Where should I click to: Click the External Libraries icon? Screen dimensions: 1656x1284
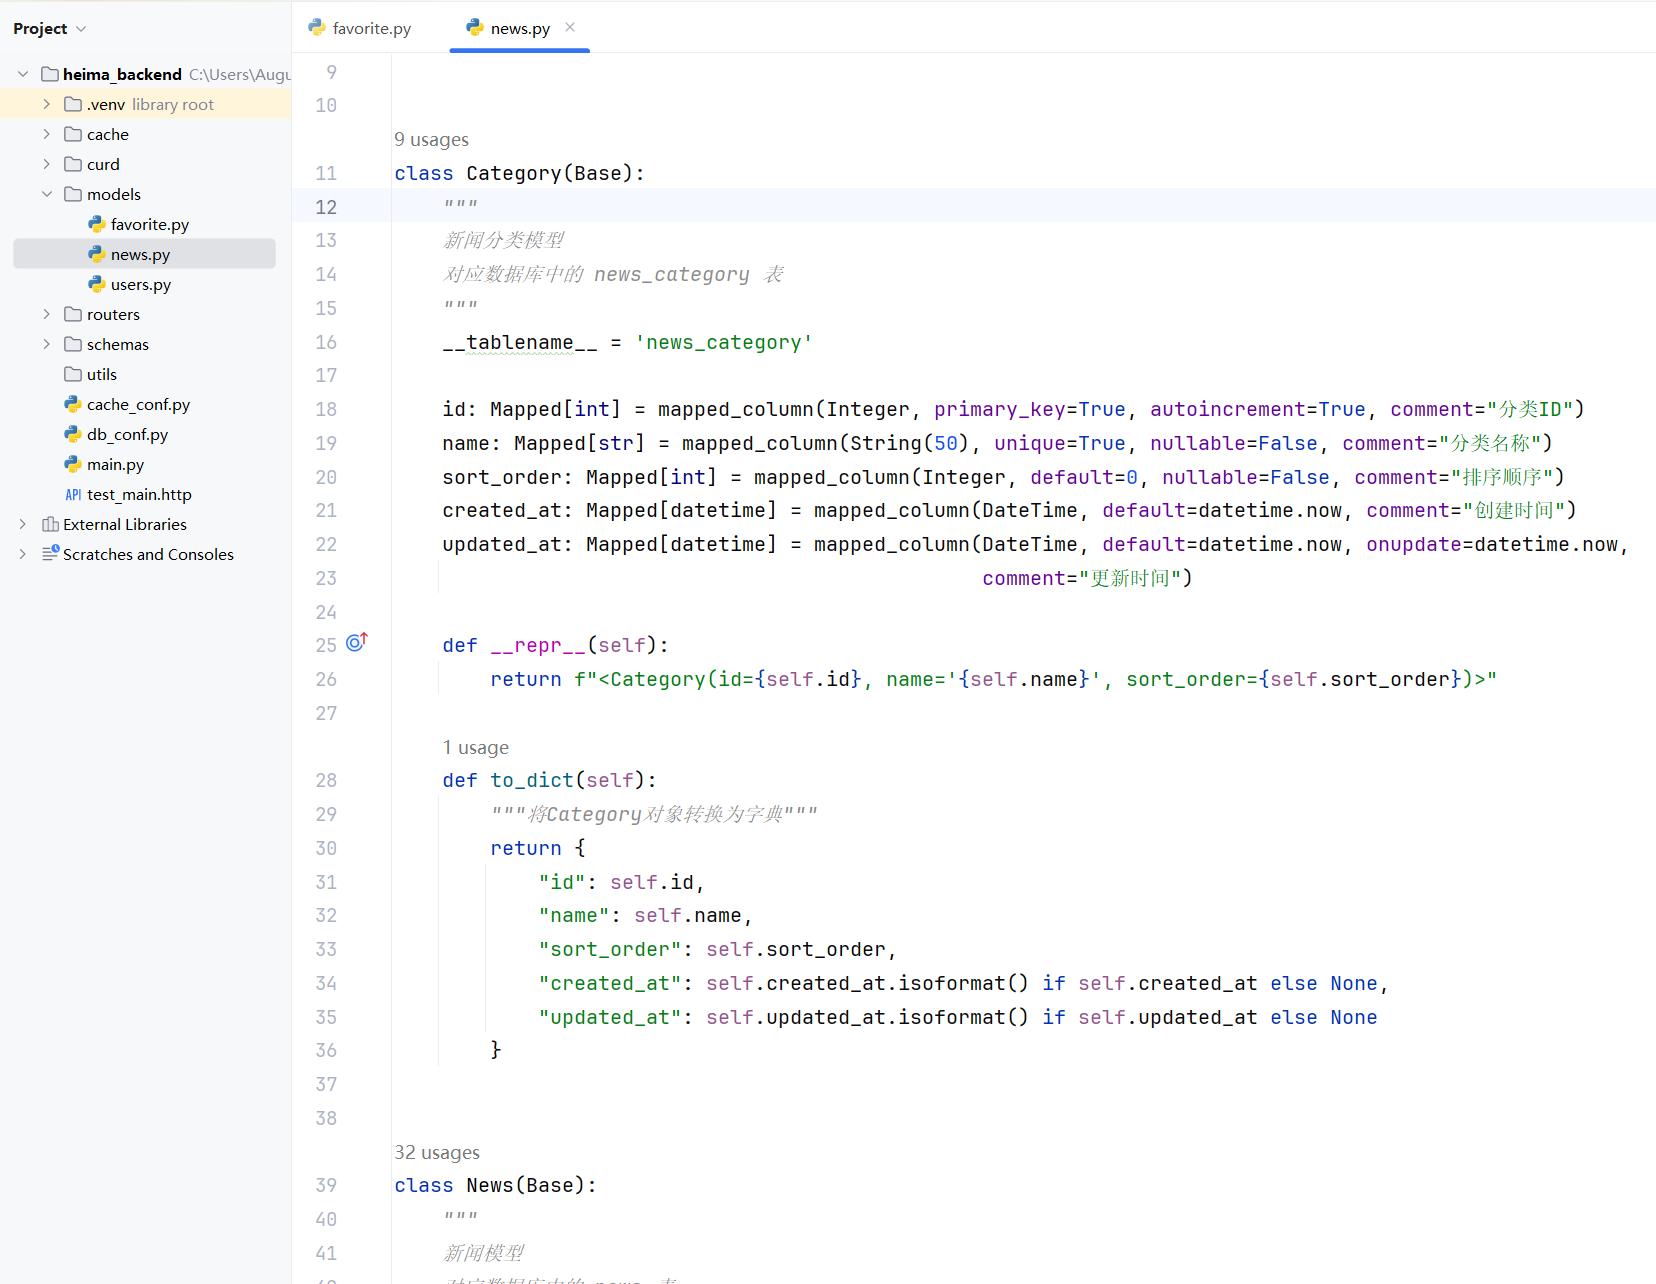[x=50, y=524]
